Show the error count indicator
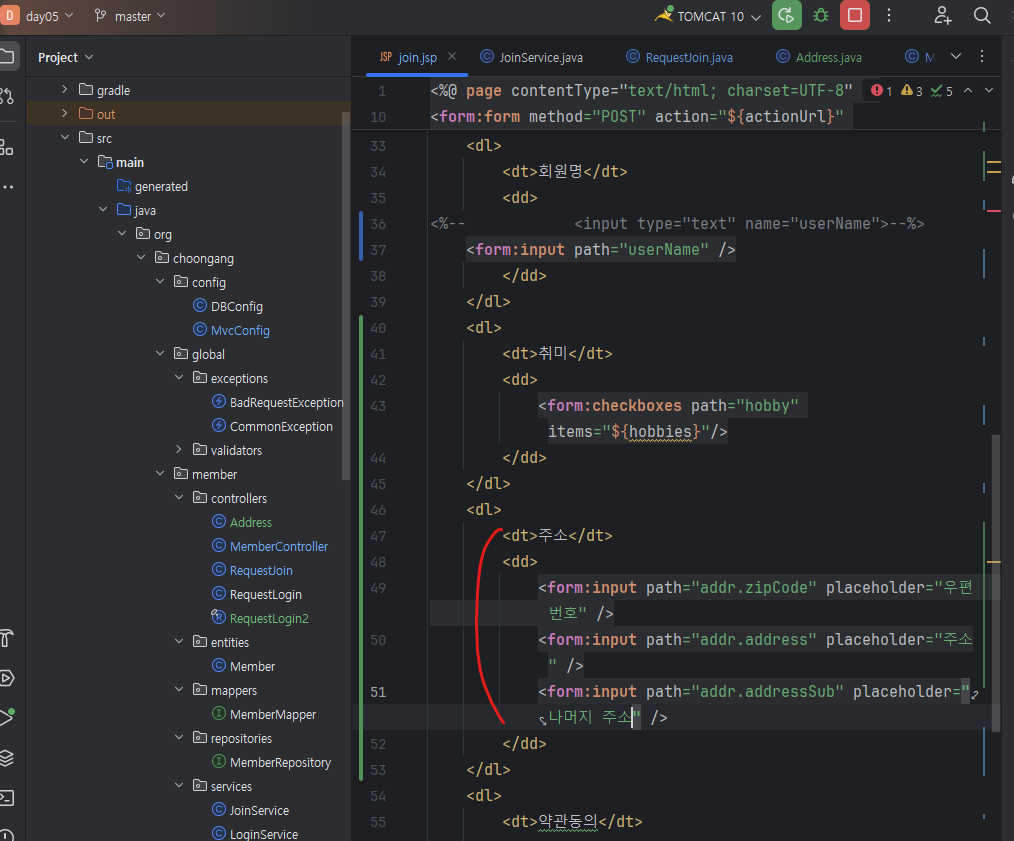 click(881, 91)
